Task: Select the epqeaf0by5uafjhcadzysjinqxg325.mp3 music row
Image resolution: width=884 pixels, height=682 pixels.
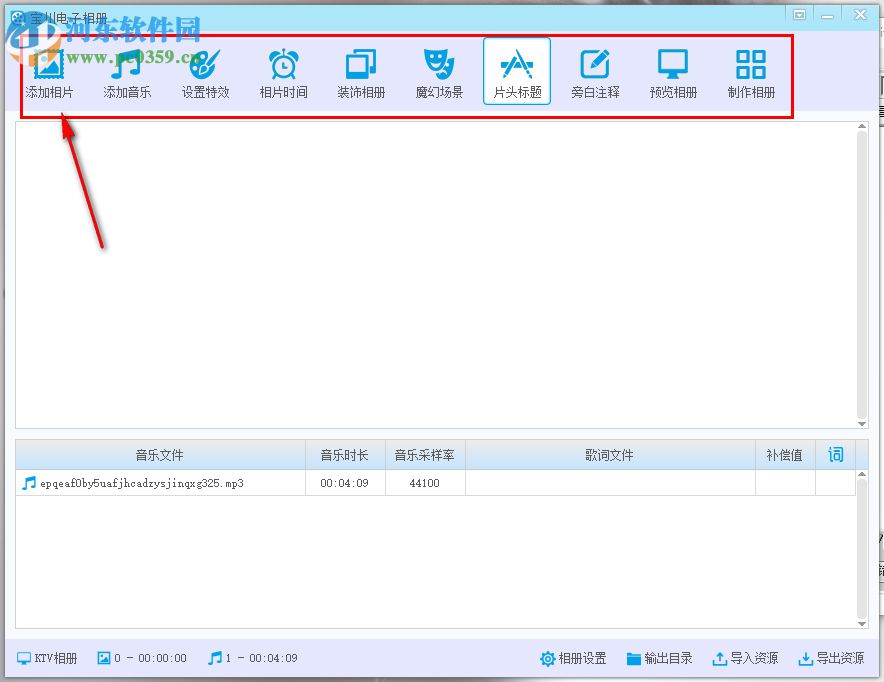Action: [435, 483]
